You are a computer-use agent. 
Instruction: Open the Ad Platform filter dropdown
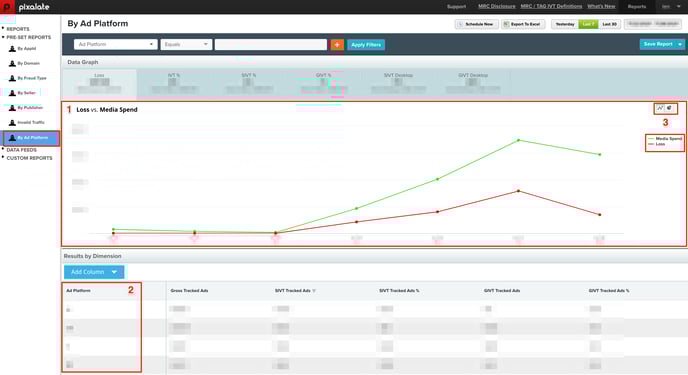pyautogui.click(x=115, y=44)
